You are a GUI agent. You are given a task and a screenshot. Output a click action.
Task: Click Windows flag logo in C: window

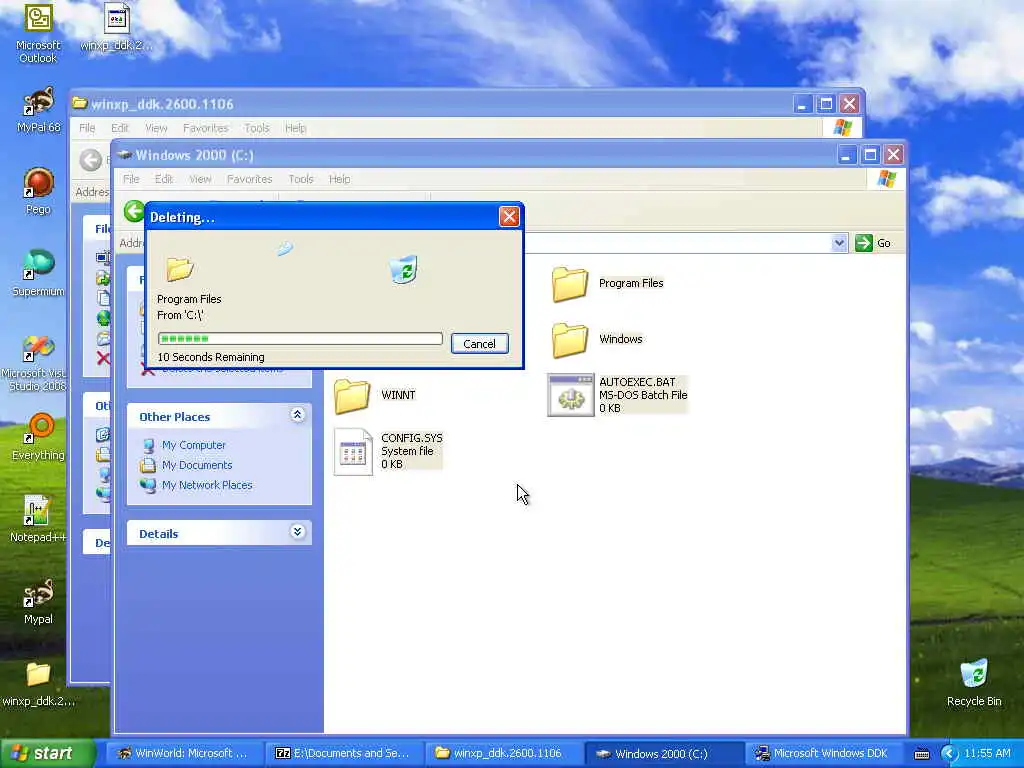886,179
